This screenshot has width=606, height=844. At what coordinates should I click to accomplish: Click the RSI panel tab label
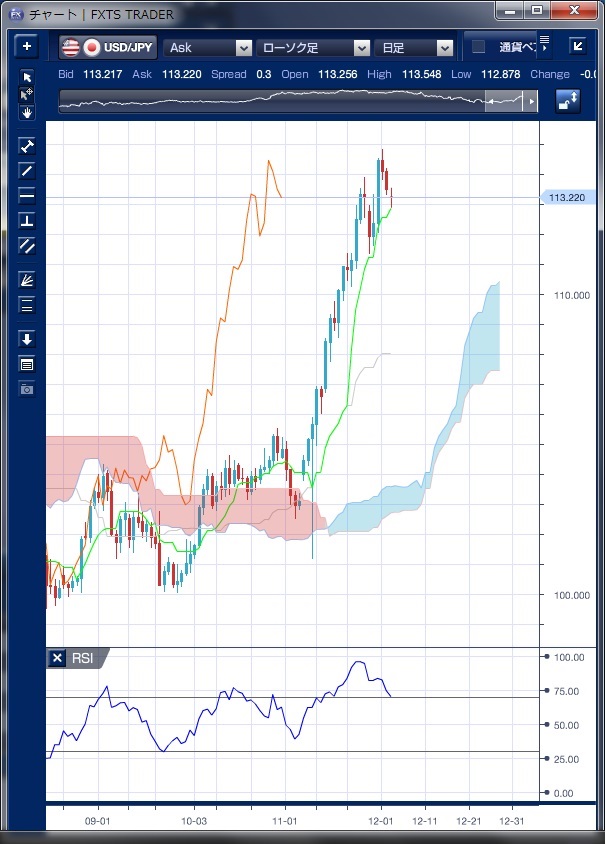[x=83, y=658]
